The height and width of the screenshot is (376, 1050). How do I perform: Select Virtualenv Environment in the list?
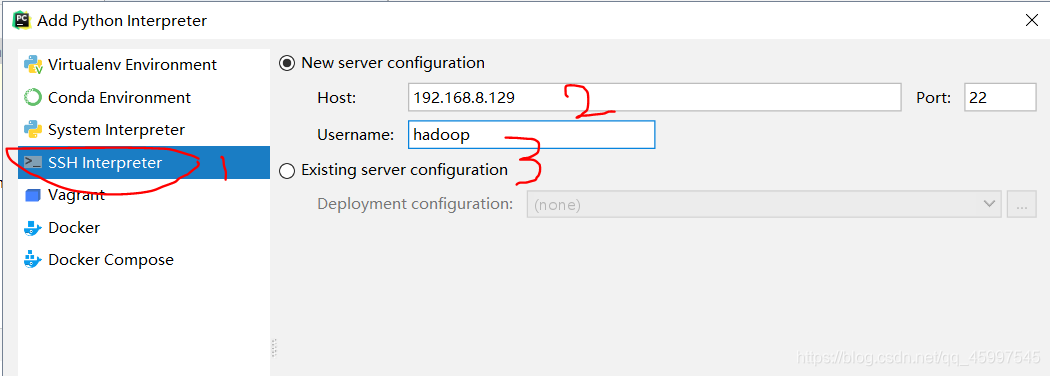tap(143, 65)
